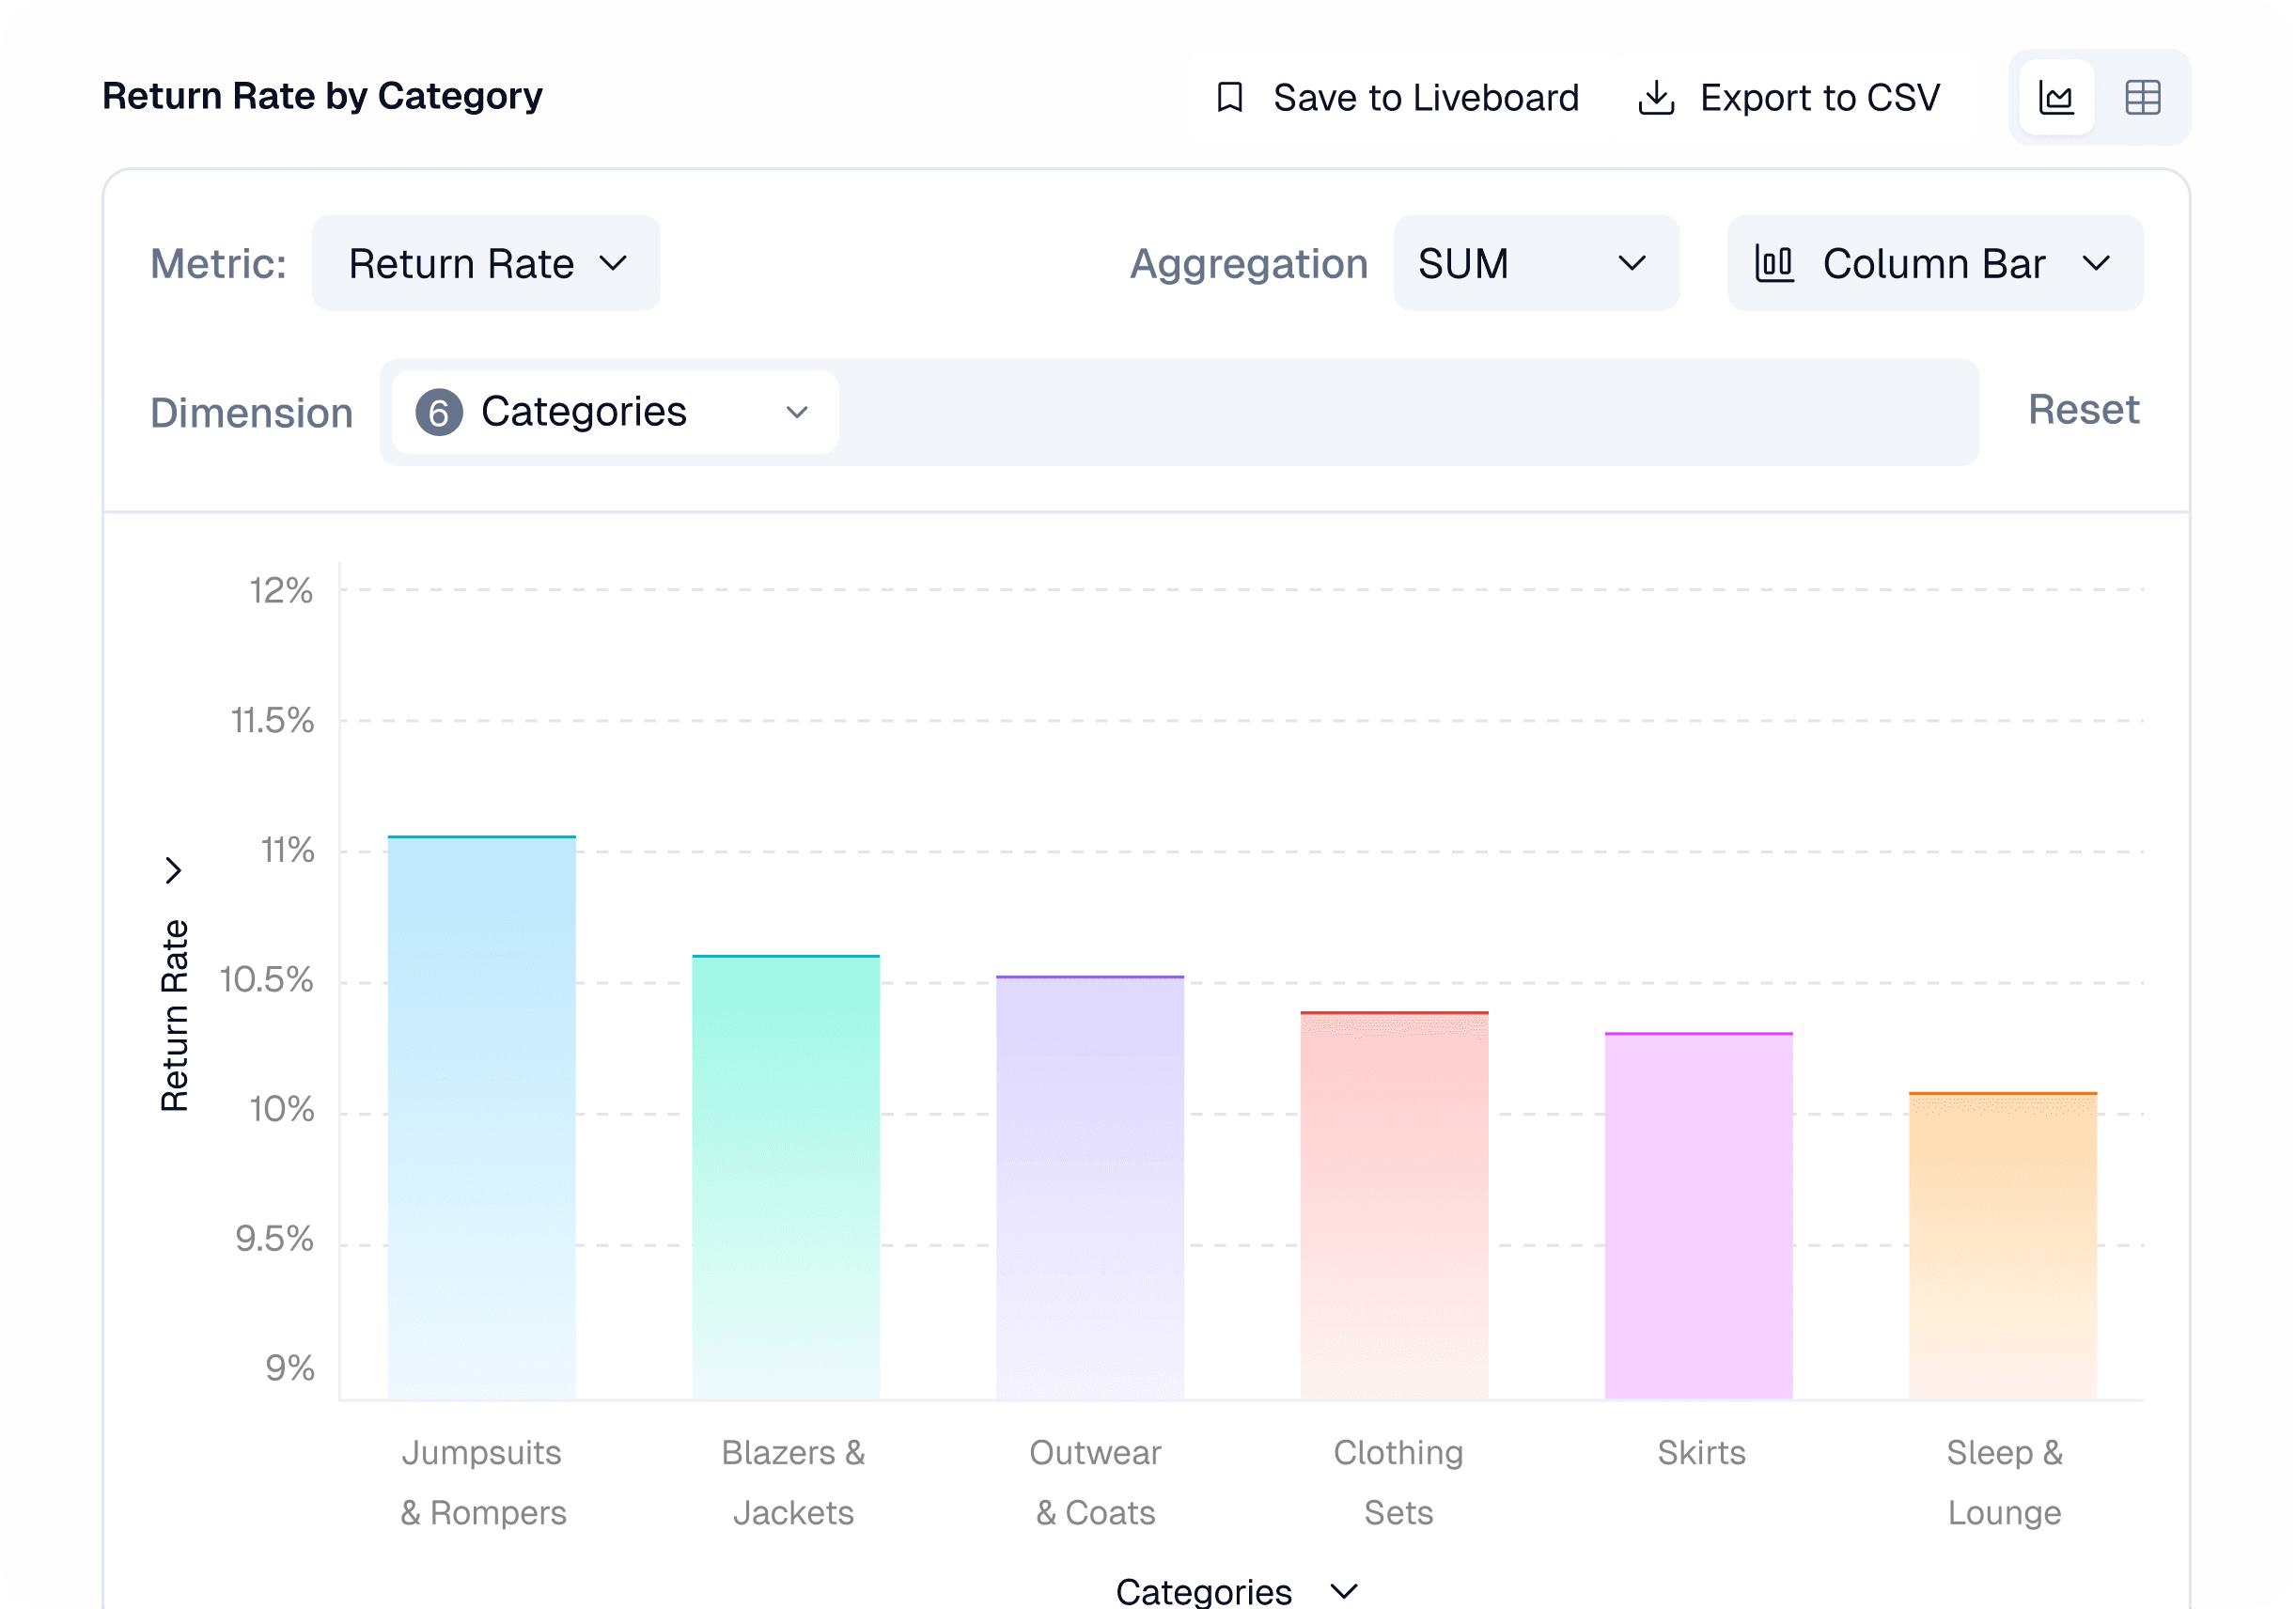
Task: Click the Aggregation label
Action: pos(1248,265)
